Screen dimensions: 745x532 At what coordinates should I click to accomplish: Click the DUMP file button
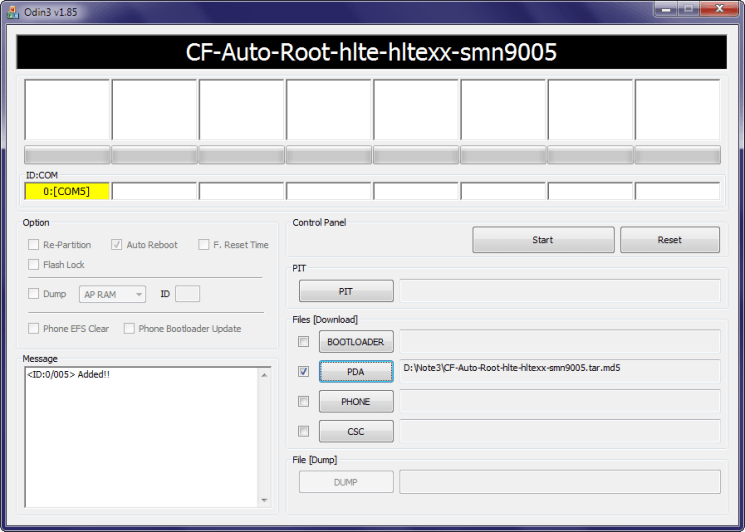tap(346, 482)
